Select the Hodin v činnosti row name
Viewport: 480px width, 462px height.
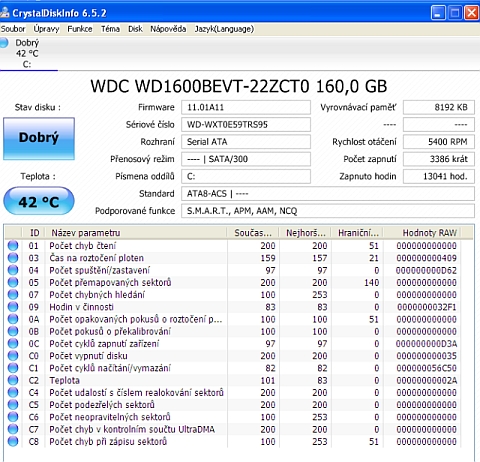81,307
